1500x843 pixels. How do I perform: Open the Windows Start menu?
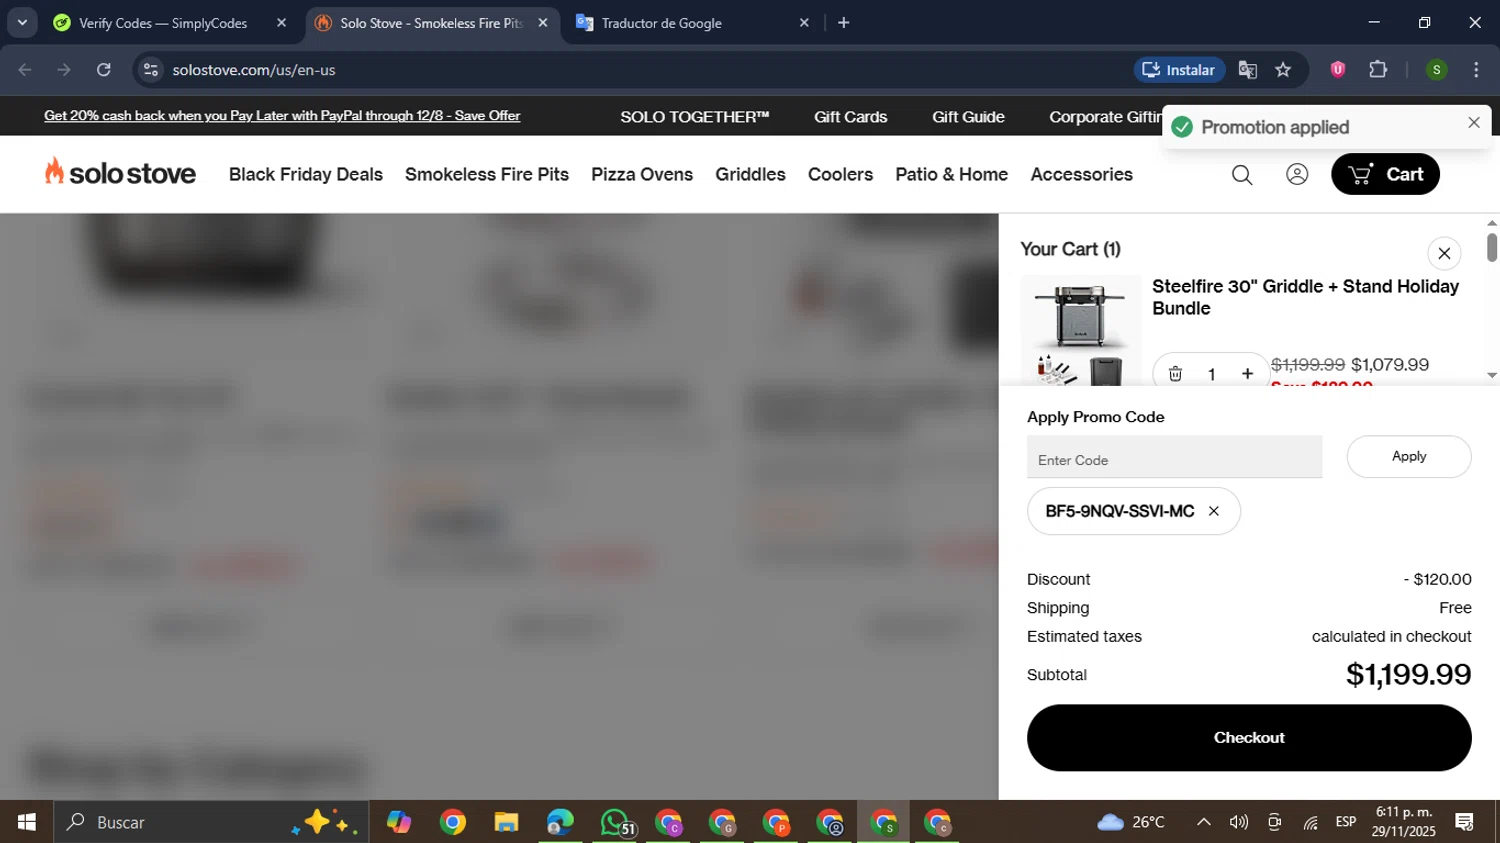pyautogui.click(x=27, y=822)
